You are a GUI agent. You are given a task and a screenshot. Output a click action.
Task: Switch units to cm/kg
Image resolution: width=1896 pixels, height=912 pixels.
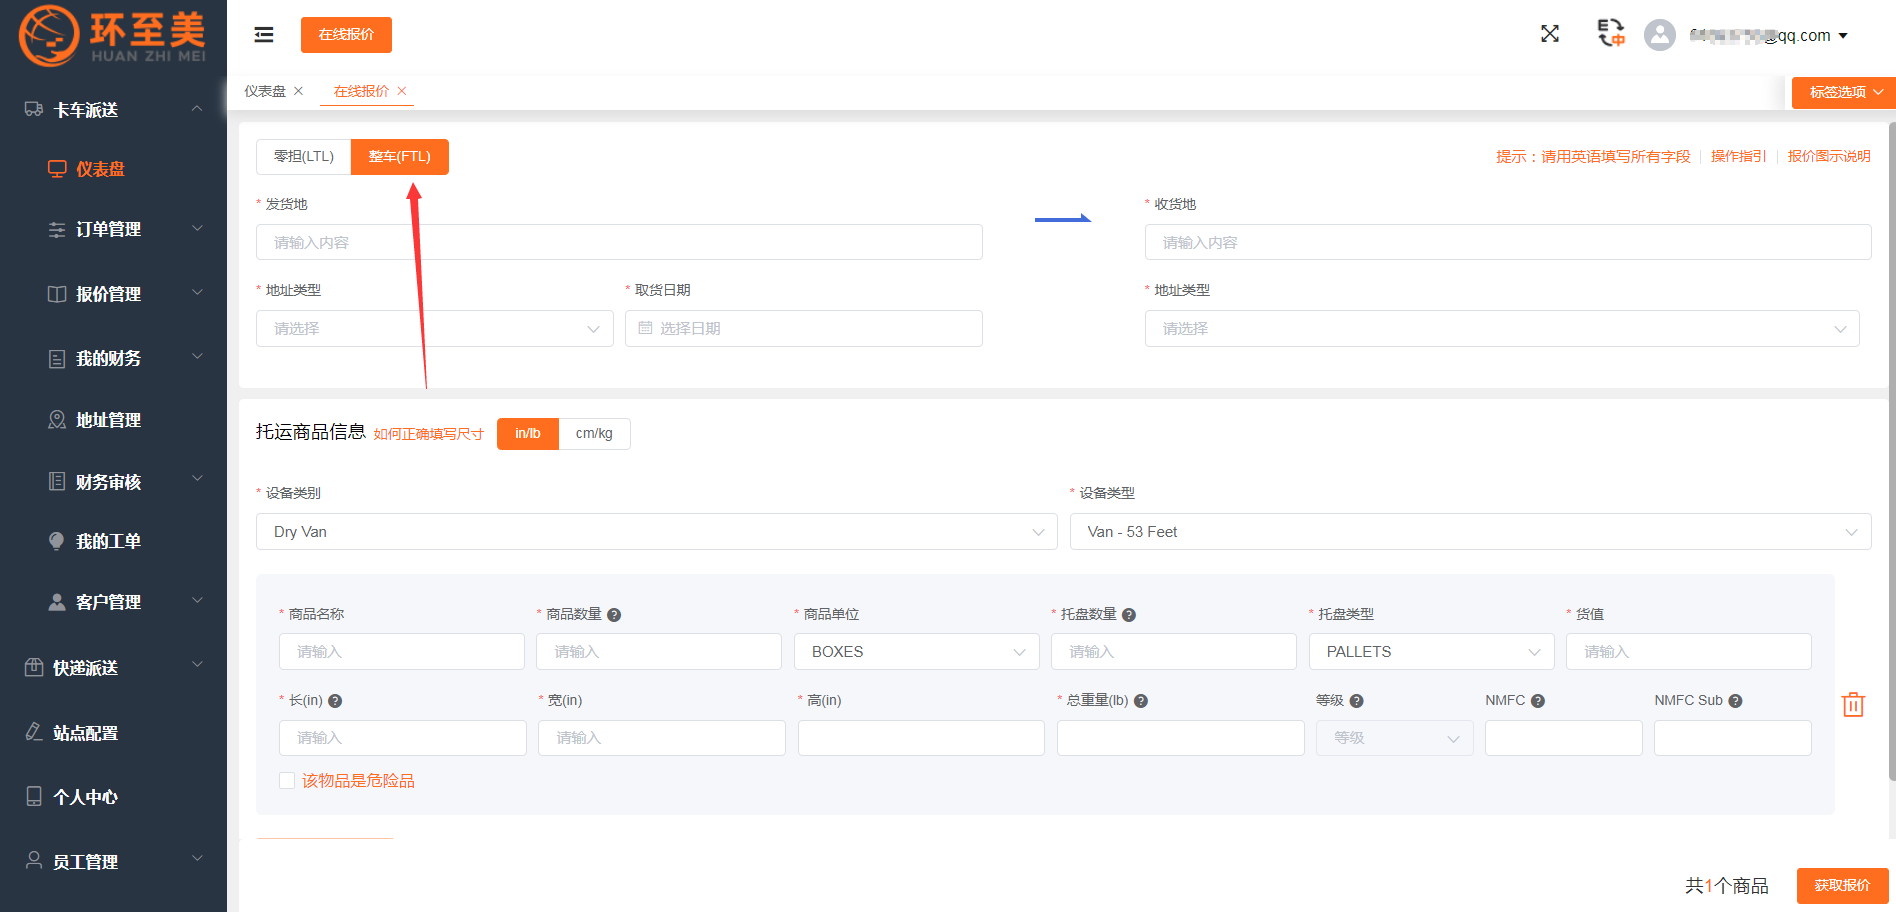point(594,434)
